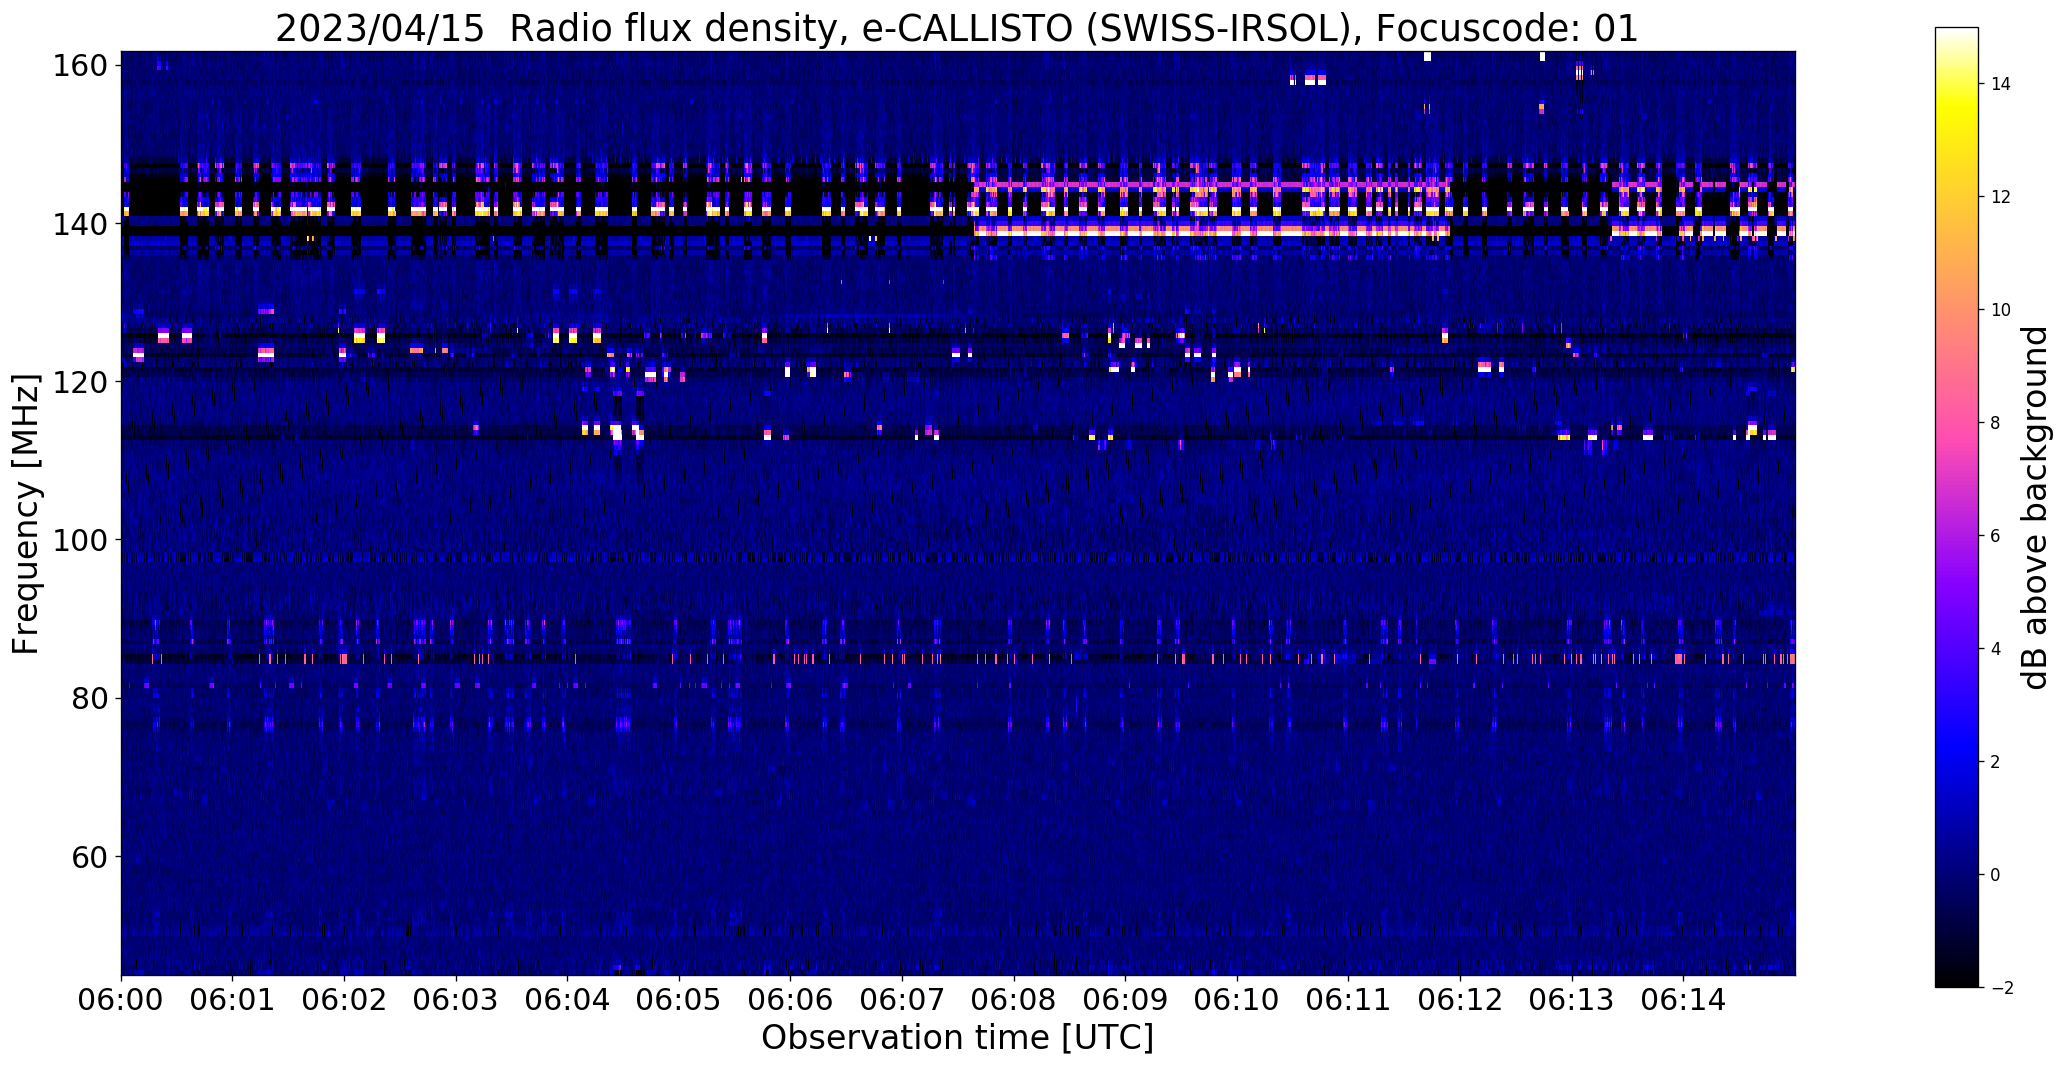Click the colorbar tick label 2
The width and height of the screenshot is (2066, 1067).
[1996, 762]
